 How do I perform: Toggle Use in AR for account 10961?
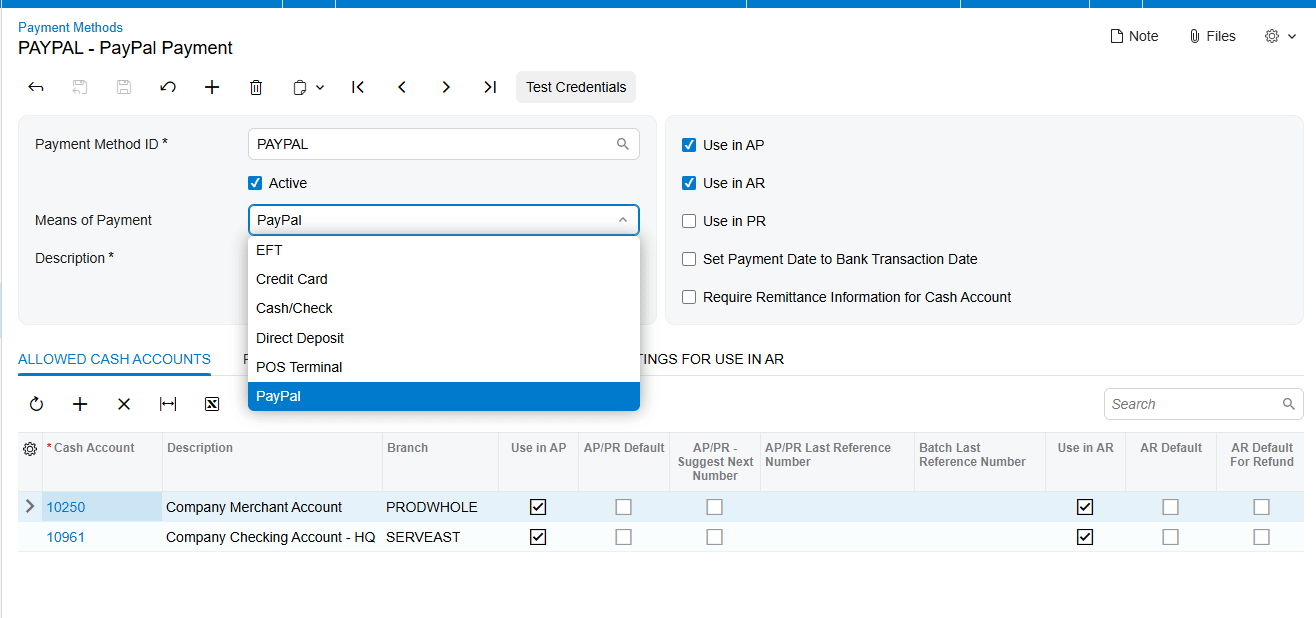point(1085,537)
